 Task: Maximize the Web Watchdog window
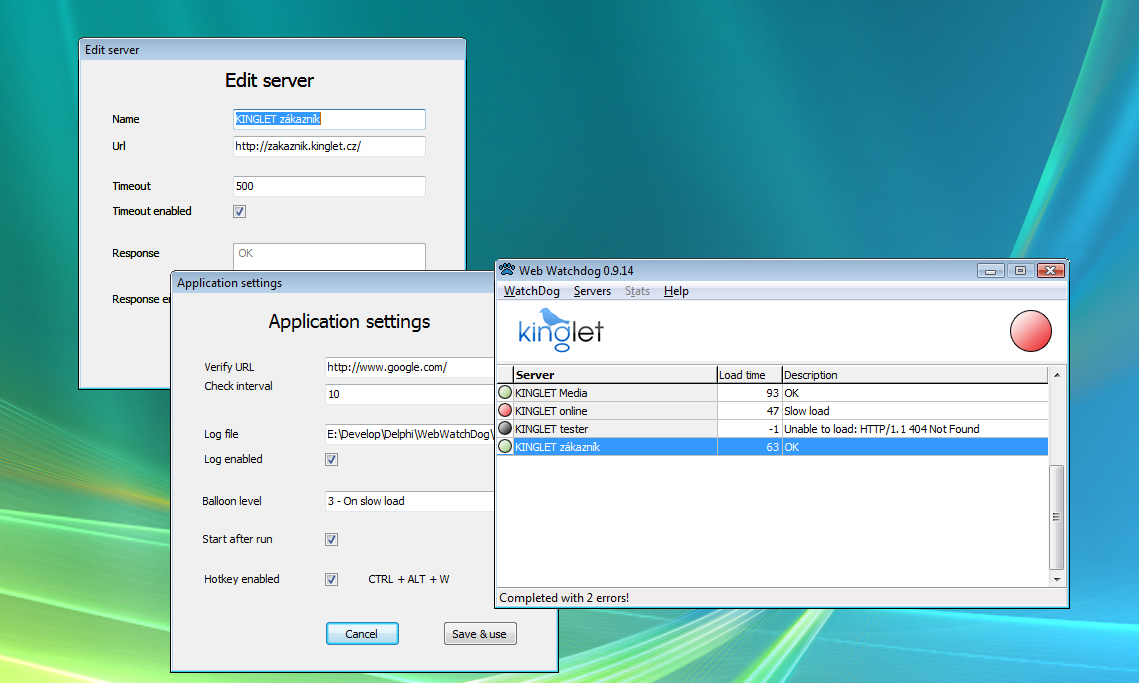click(1020, 271)
